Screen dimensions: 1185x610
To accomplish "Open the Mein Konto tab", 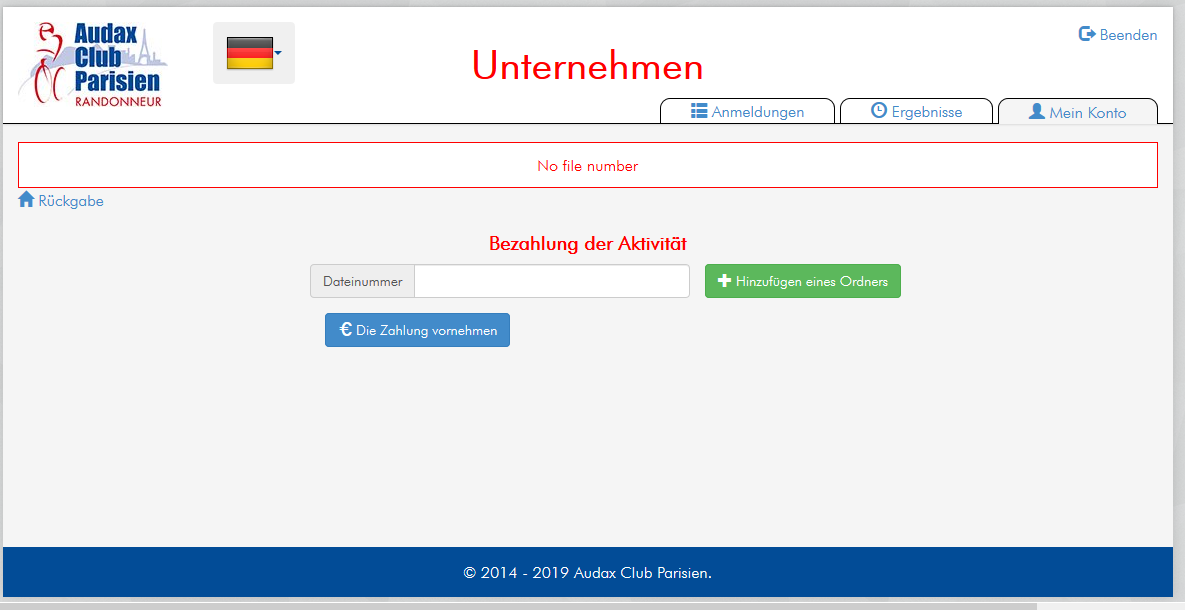I will click(1087, 113).
